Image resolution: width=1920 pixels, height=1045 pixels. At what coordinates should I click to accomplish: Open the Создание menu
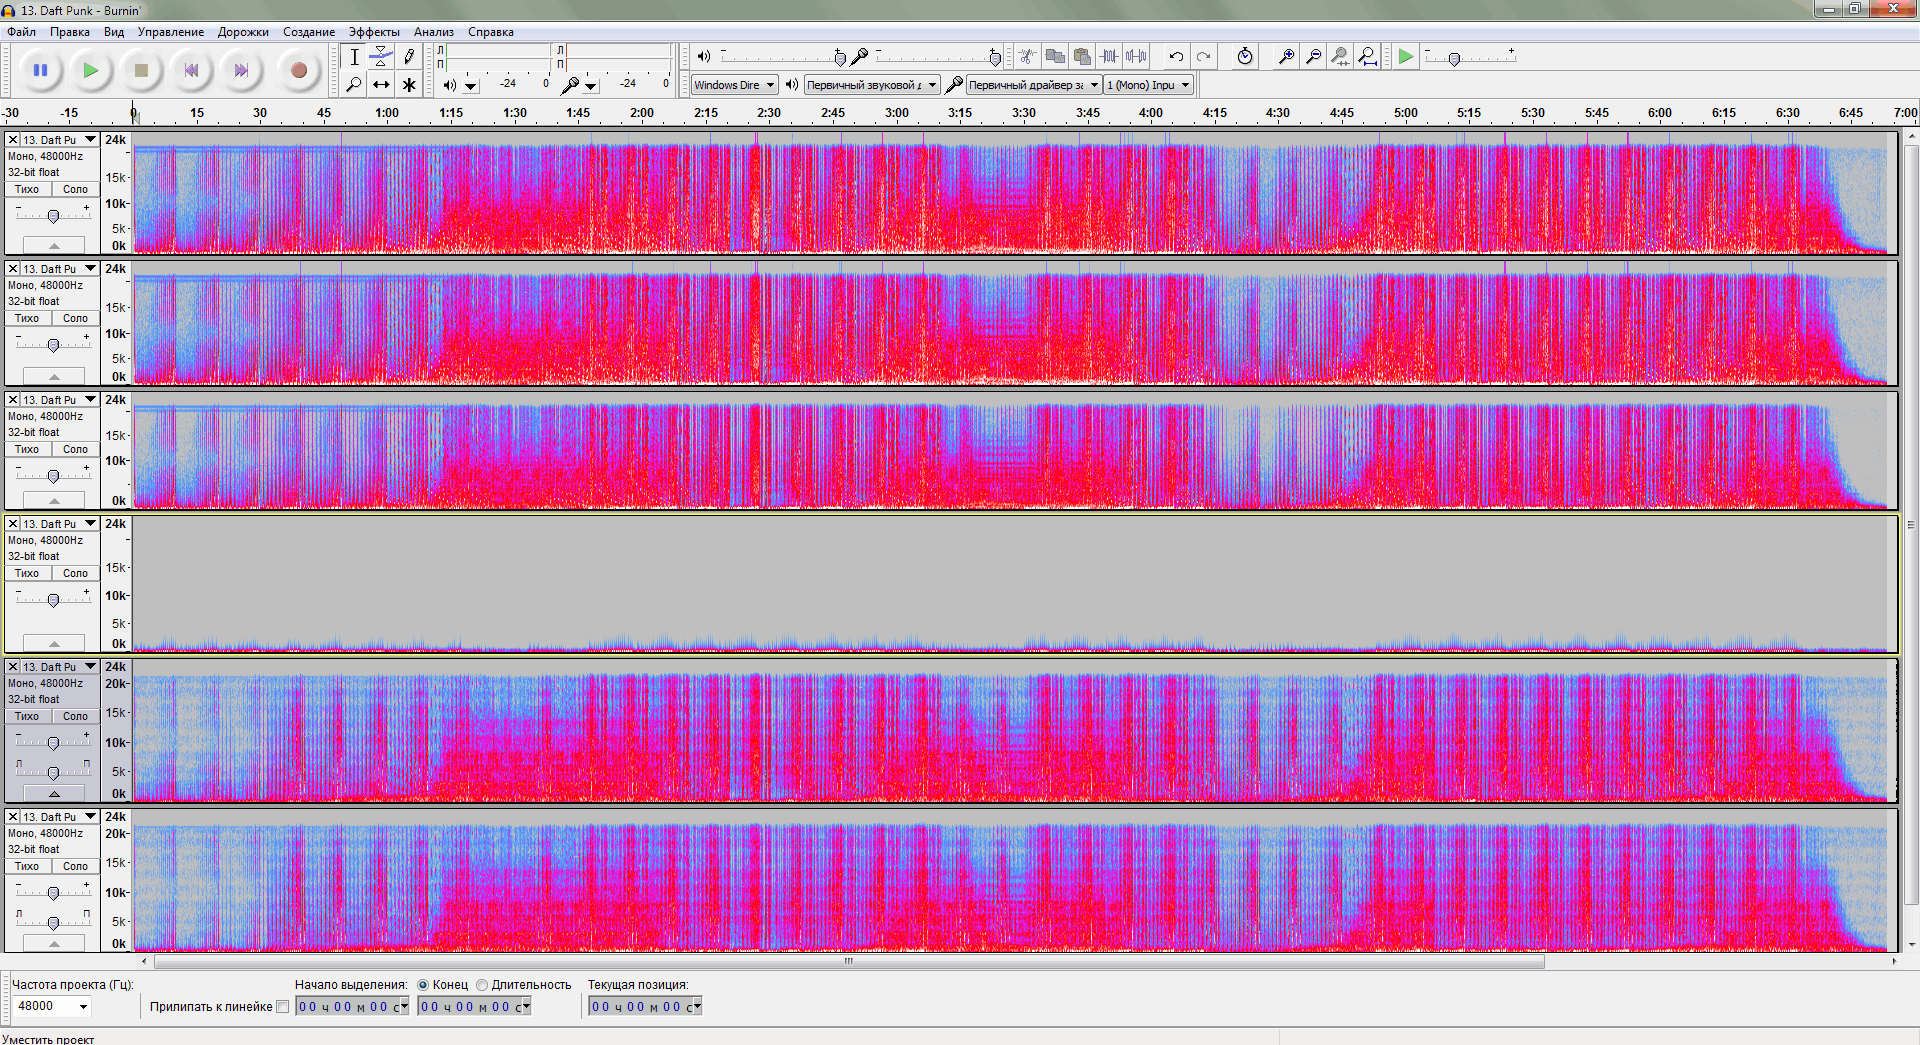309,32
